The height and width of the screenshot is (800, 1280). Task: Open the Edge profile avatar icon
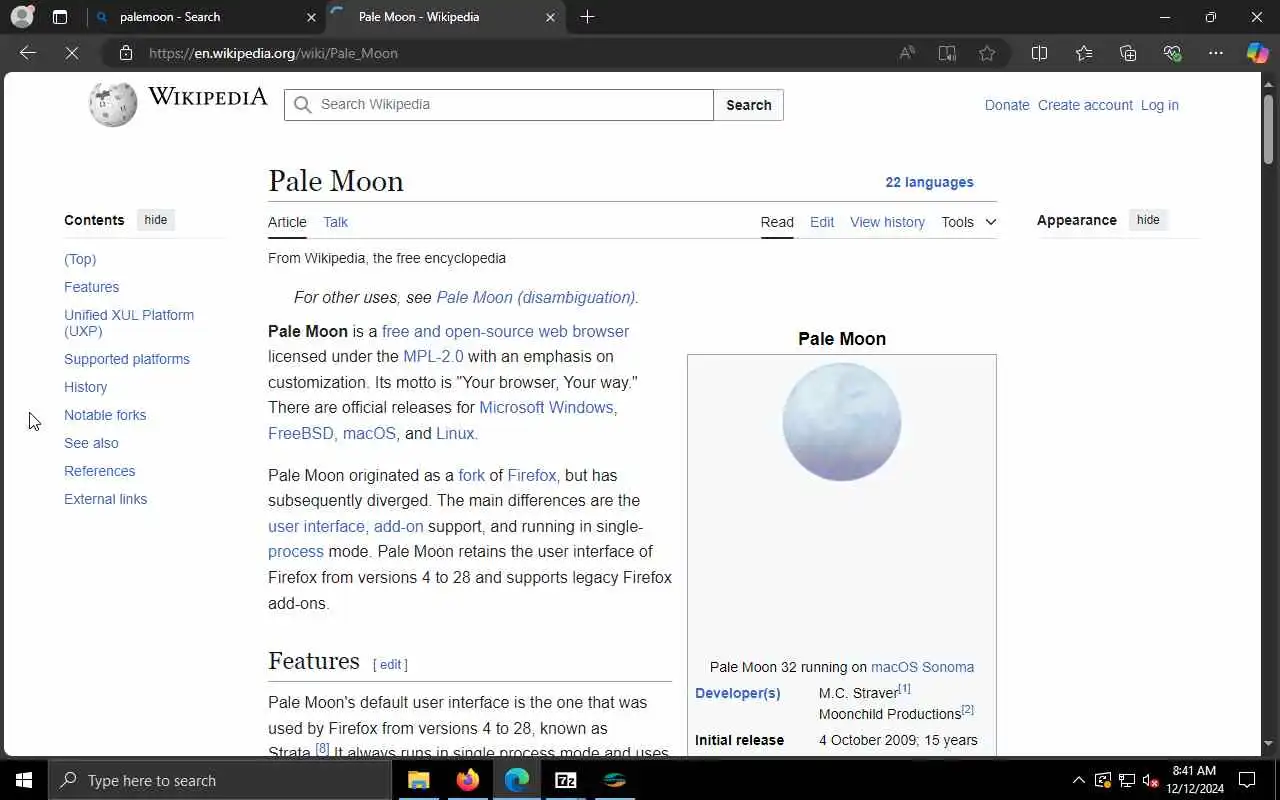pyautogui.click(x=22, y=17)
